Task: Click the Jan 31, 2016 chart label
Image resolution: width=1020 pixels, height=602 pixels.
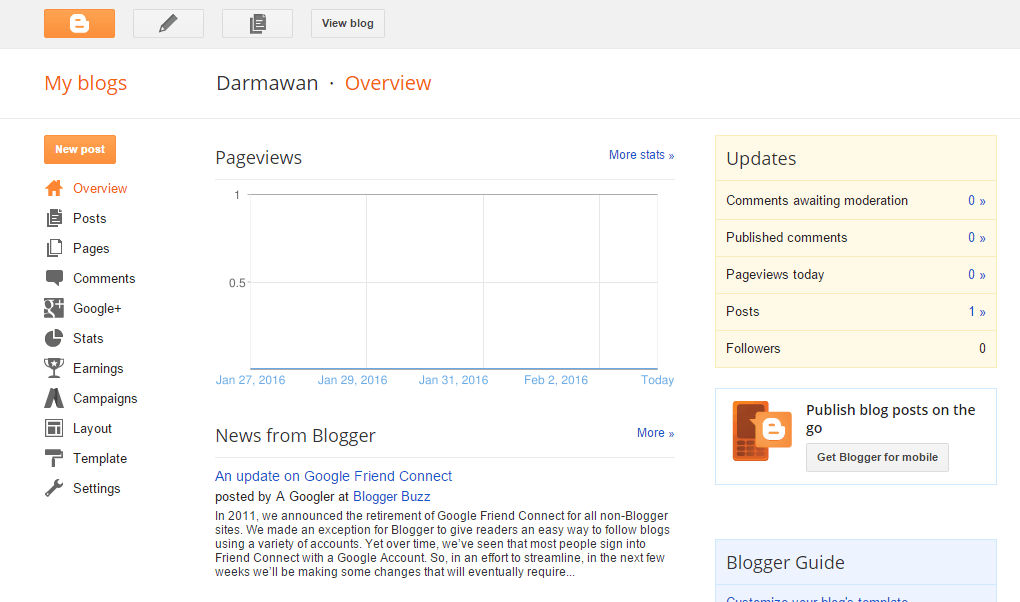Action: click(x=453, y=380)
